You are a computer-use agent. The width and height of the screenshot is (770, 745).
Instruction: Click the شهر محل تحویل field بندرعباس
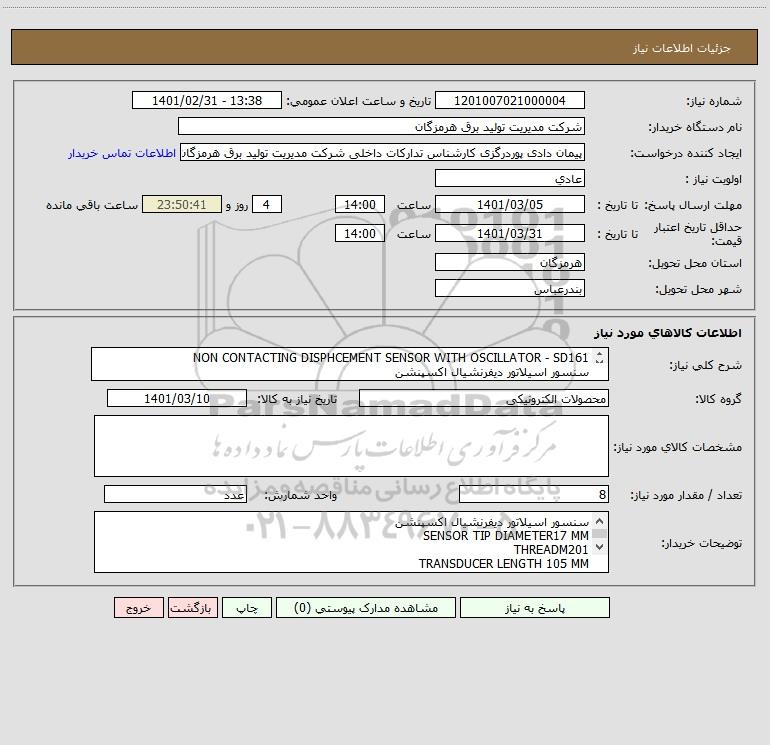point(510,288)
